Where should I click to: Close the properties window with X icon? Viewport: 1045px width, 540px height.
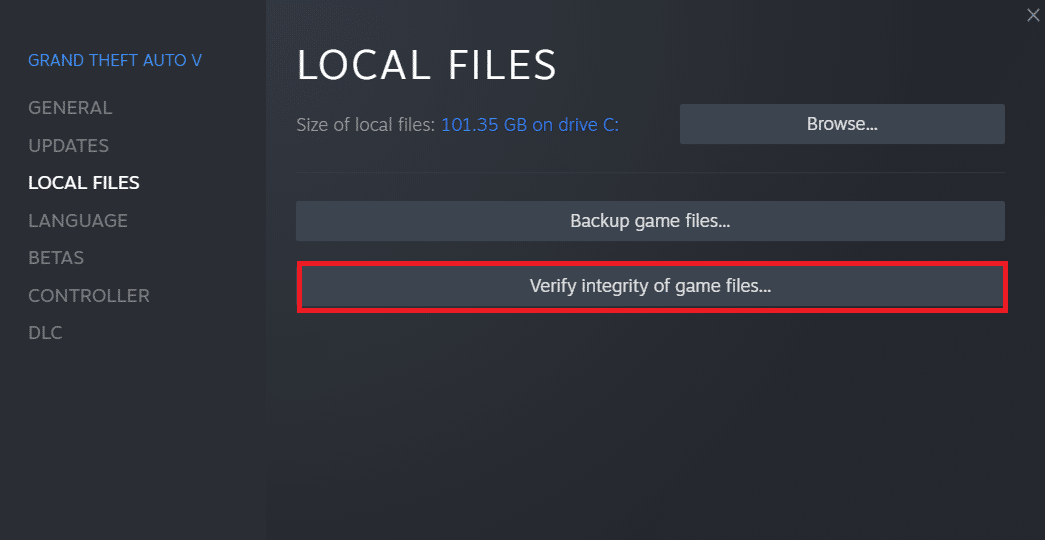pyautogui.click(x=1033, y=15)
